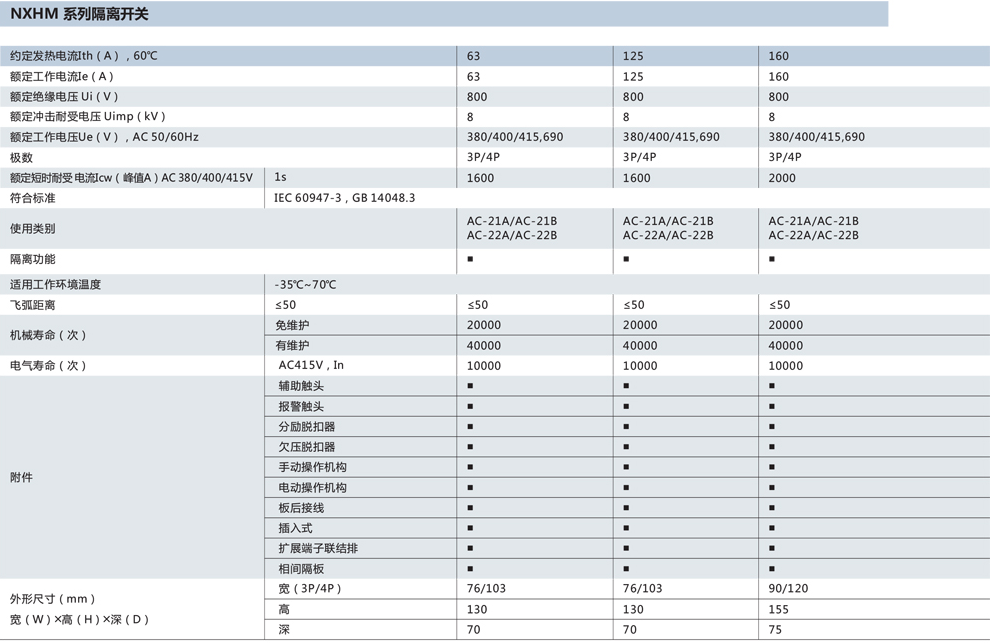Click the 155 height dimension value
The width and height of the screenshot is (995, 643).
[x=778, y=609]
